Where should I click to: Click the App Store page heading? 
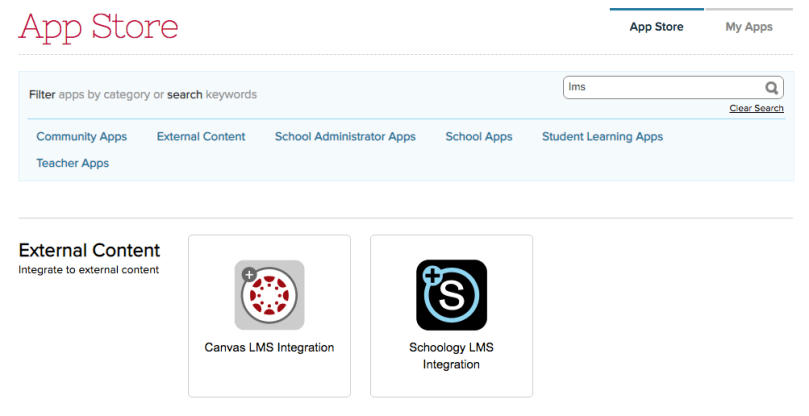99,27
